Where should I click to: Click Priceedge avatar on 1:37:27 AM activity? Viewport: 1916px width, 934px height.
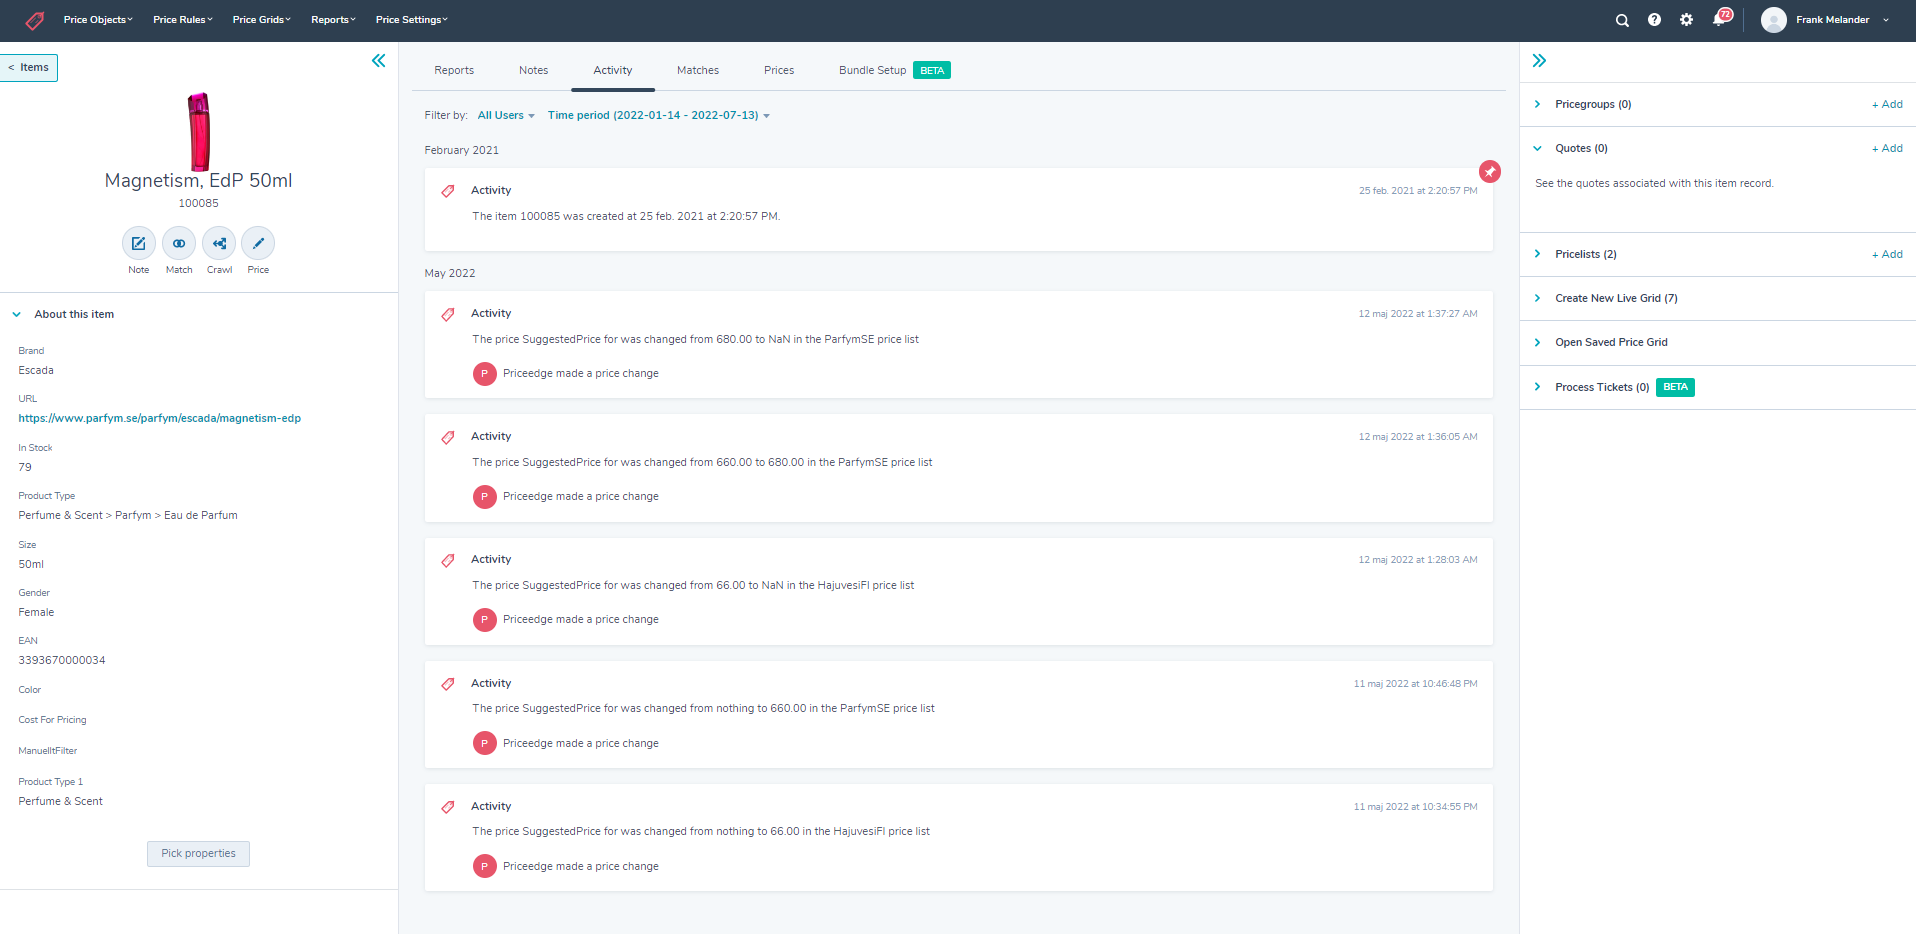[484, 374]
